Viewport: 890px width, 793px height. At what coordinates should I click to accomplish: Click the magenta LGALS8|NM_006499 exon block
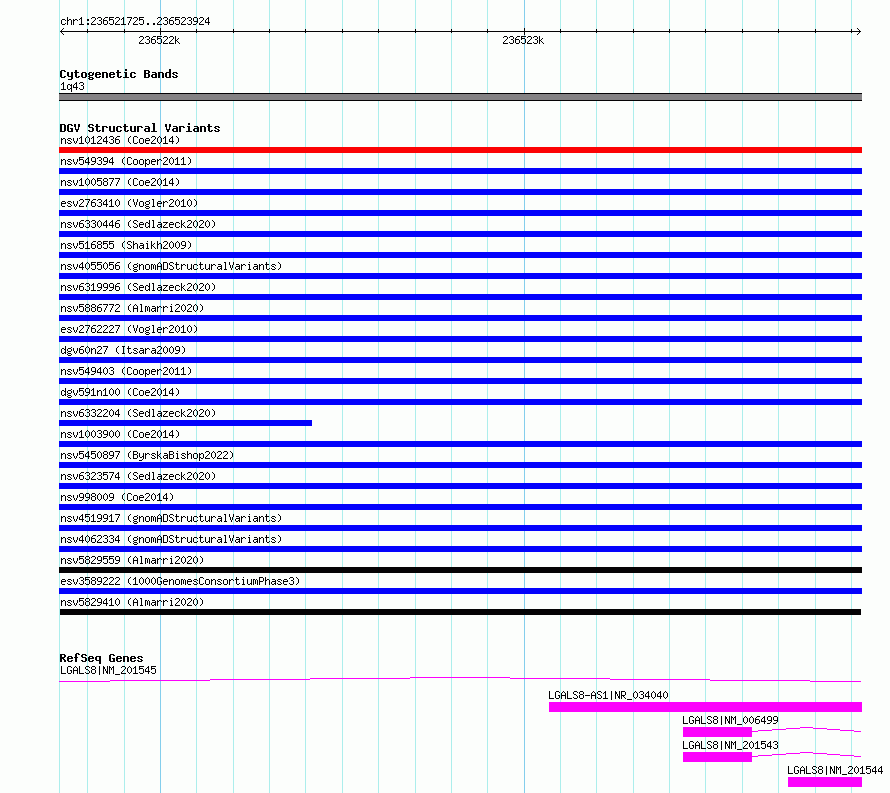pos(717,732)
